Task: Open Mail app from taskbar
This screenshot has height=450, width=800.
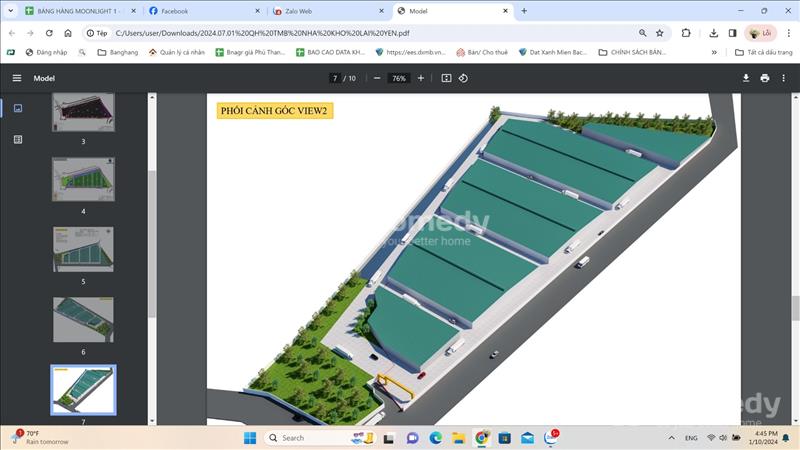Action: [x=527, y=438]
